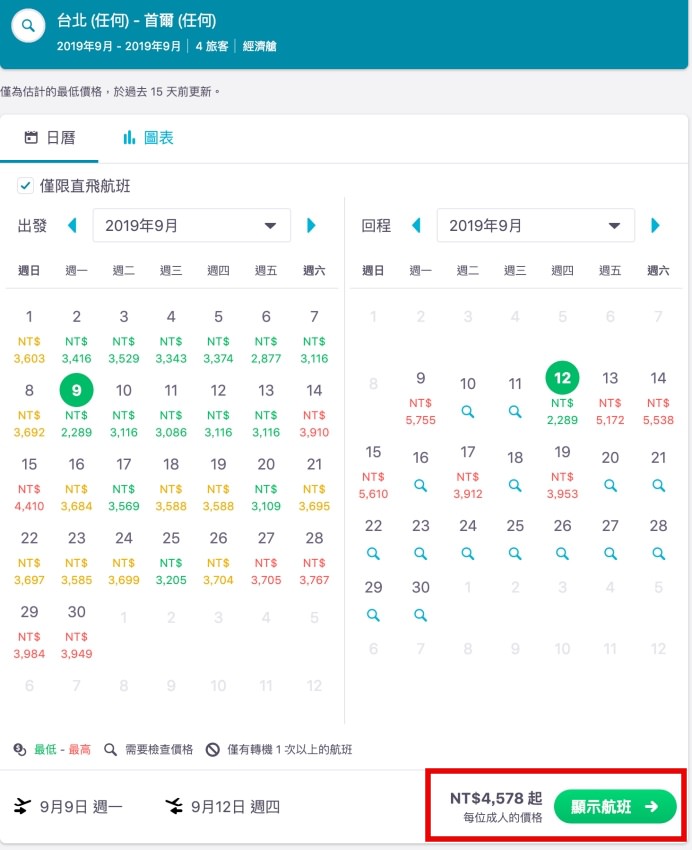Click the 台北 (任何) - 首爾 (任何) route title

(x=137, y=21)
